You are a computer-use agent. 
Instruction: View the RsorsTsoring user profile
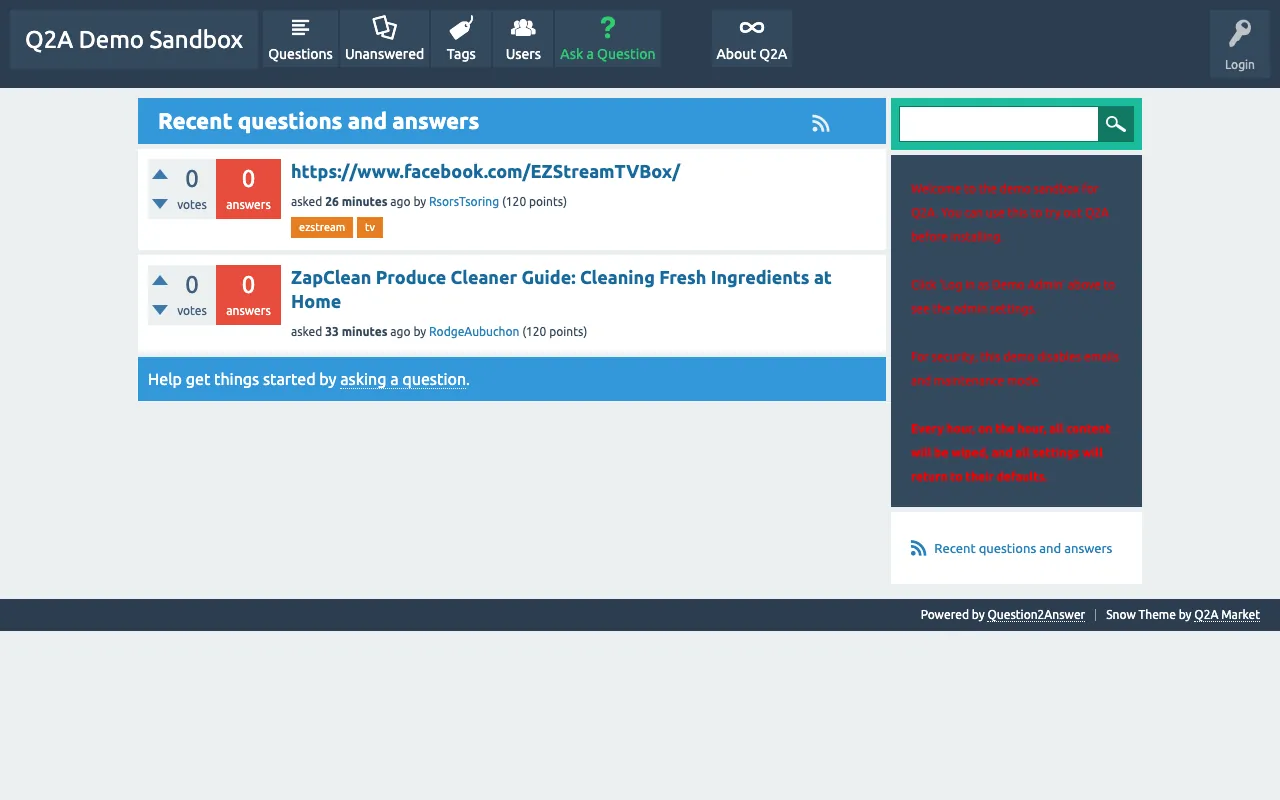(464, 202)
